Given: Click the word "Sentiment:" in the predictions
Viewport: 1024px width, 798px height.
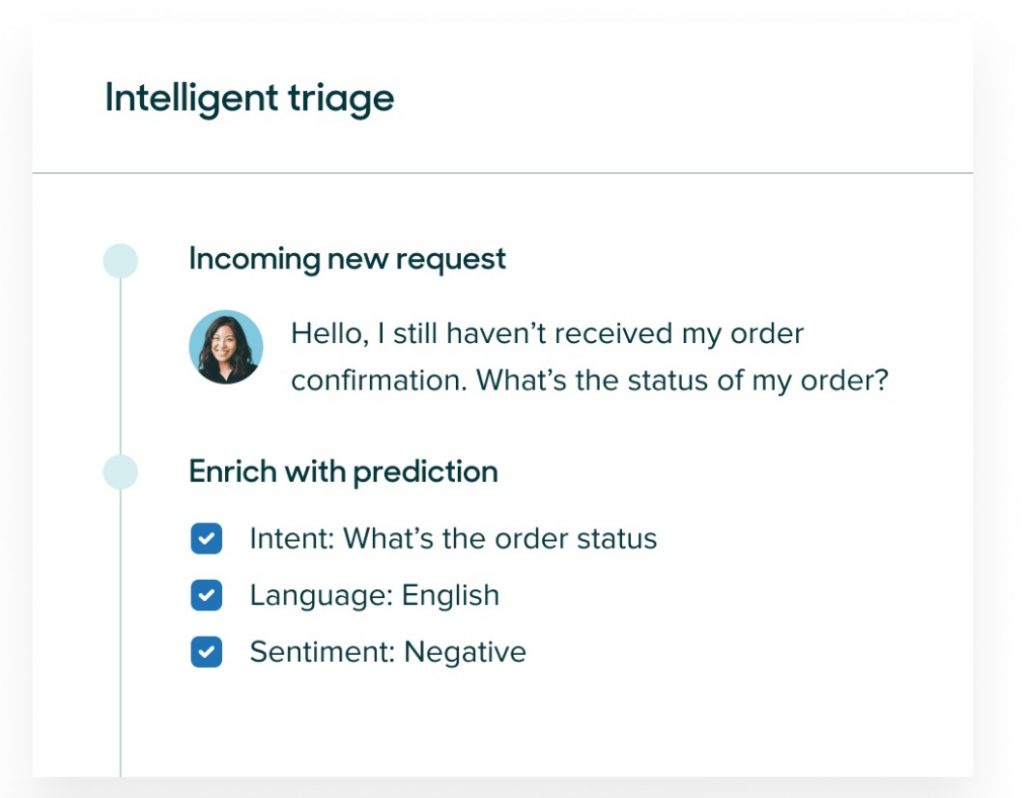Looking at the screenshot, I should pos(322,652).
